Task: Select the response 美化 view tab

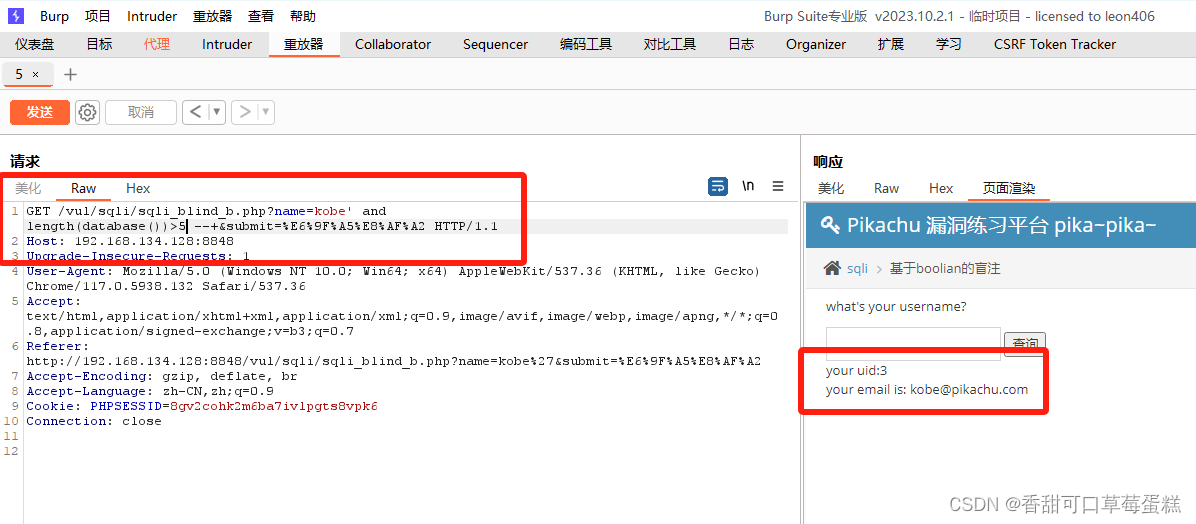Action: [831, 188]
